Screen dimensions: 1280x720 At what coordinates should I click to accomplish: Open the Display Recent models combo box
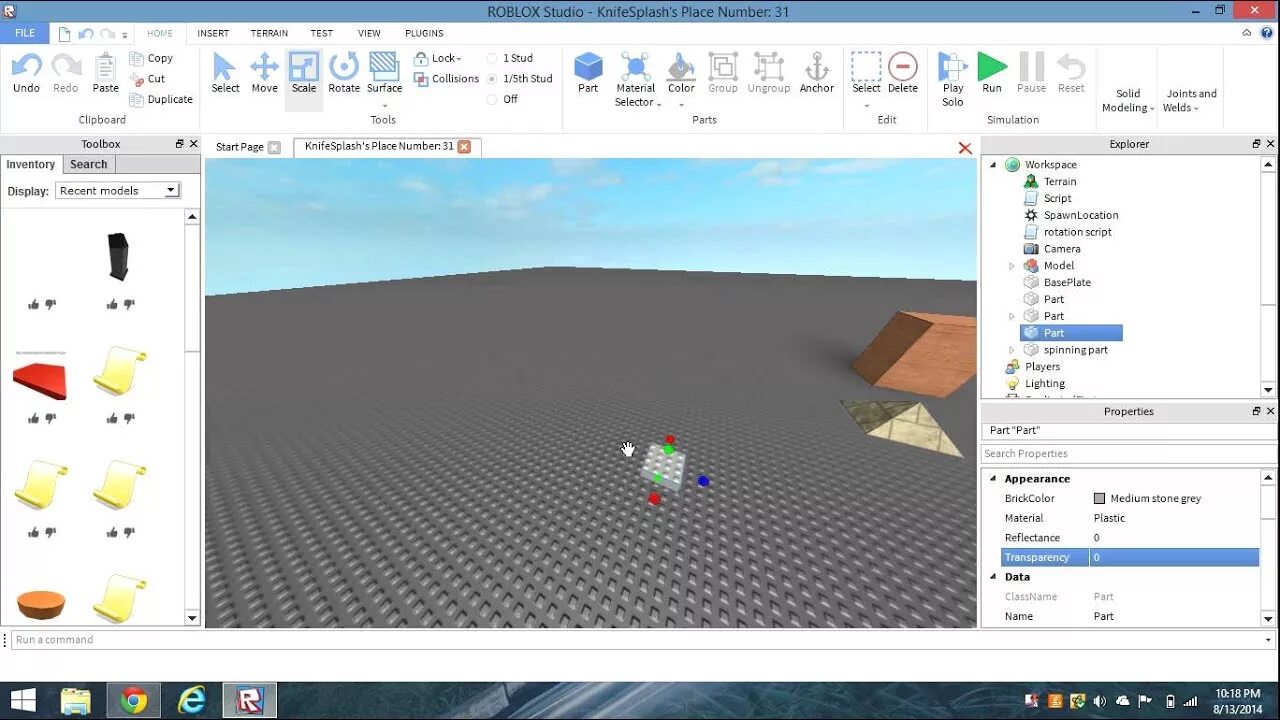point(117,190)
